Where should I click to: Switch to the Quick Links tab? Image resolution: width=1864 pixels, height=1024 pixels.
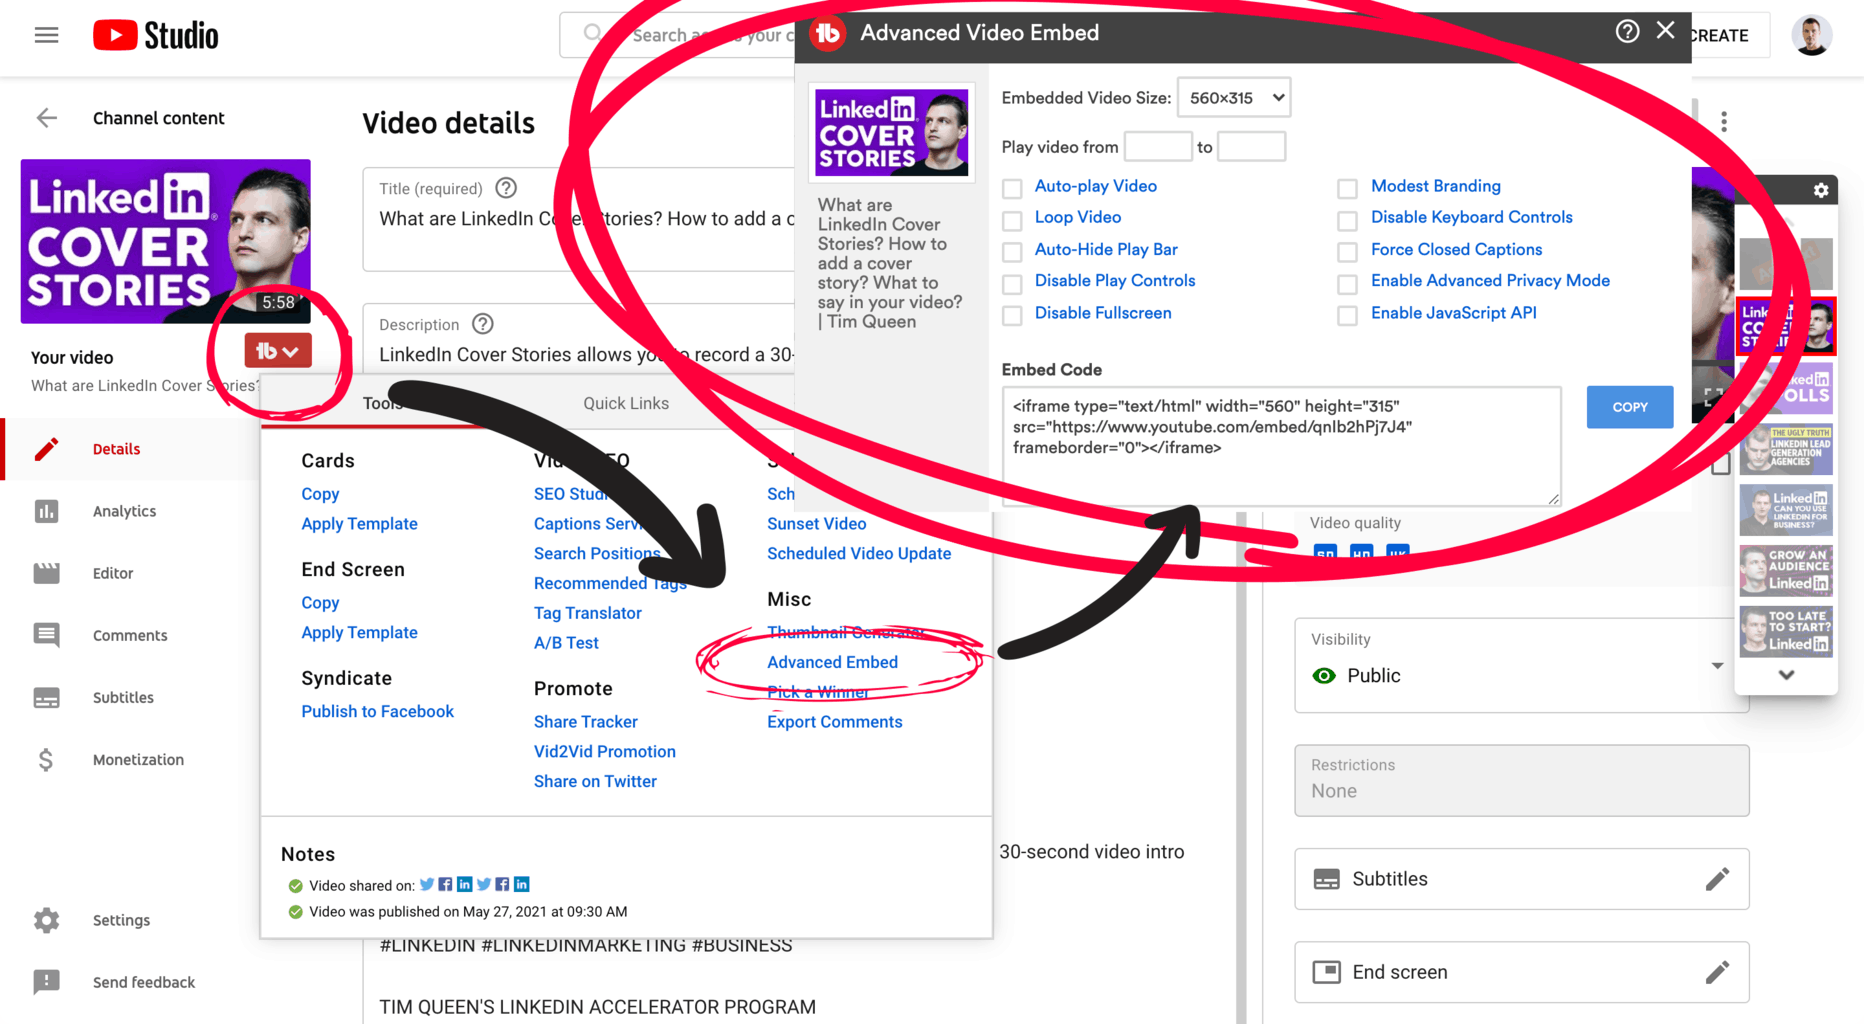coord(626,403)
